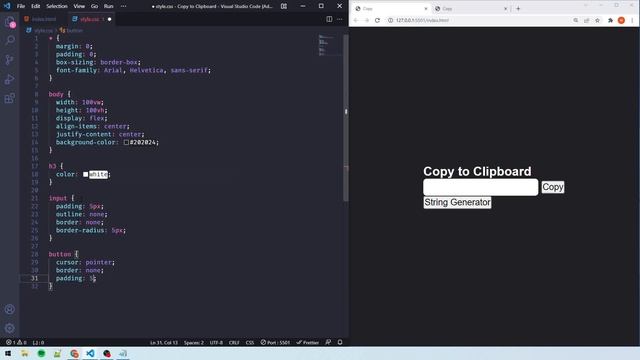View site information icon before URL
The height and width of the screenshot is (360, 640).
[x=390, y=20]
